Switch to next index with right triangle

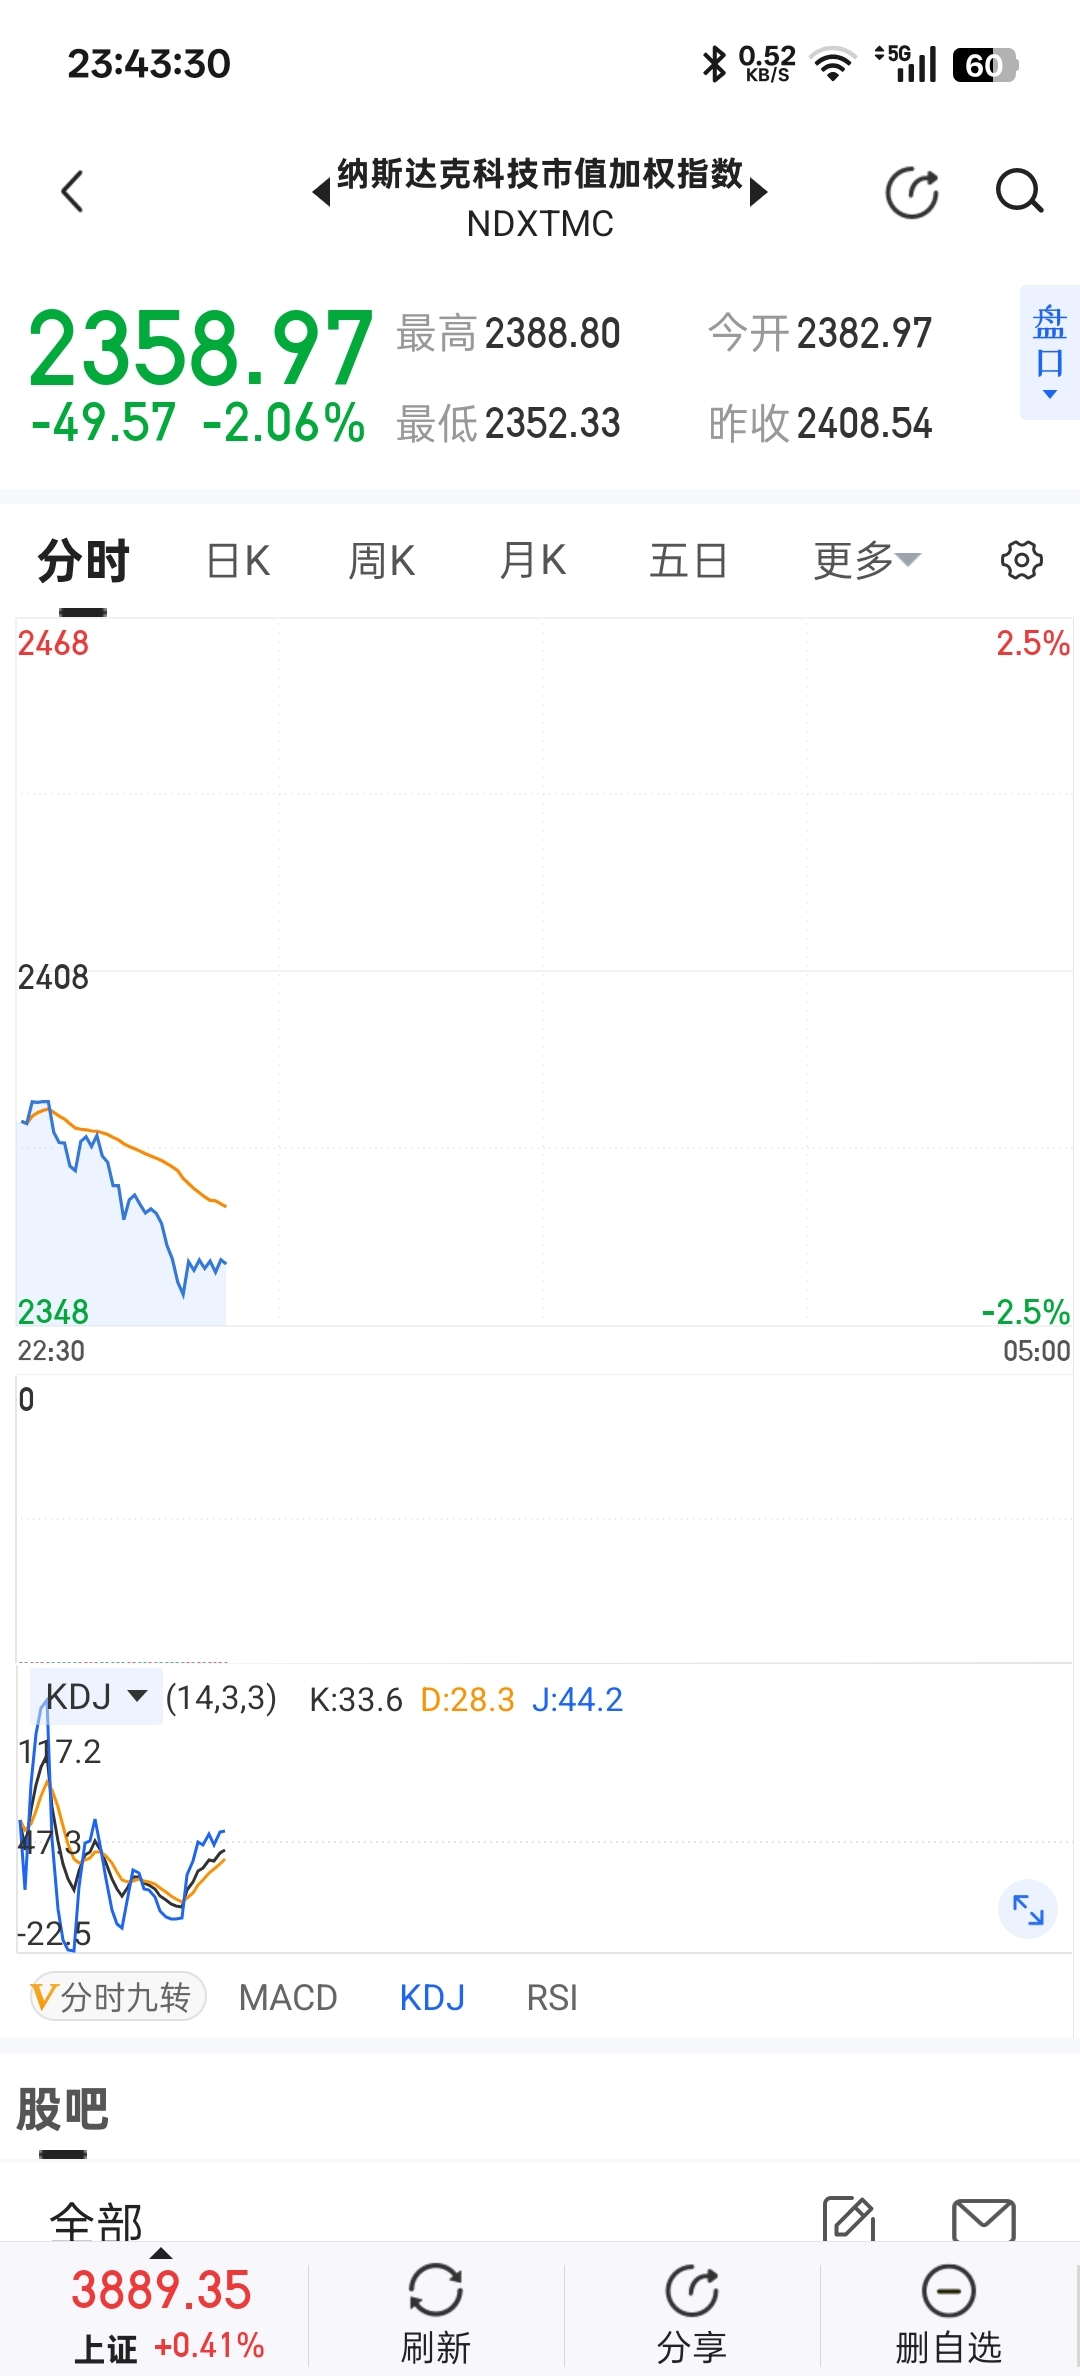tap(759, 191)
